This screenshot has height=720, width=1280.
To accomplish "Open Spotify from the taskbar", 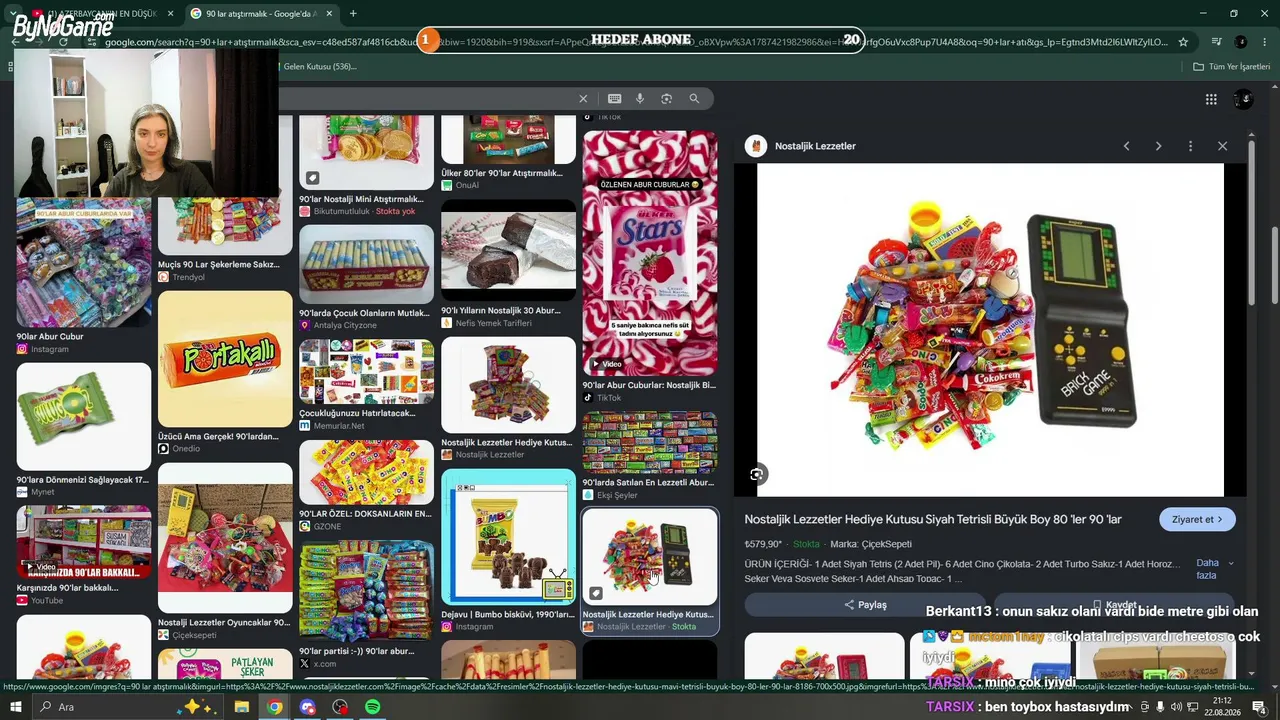I will click(373, 707).
